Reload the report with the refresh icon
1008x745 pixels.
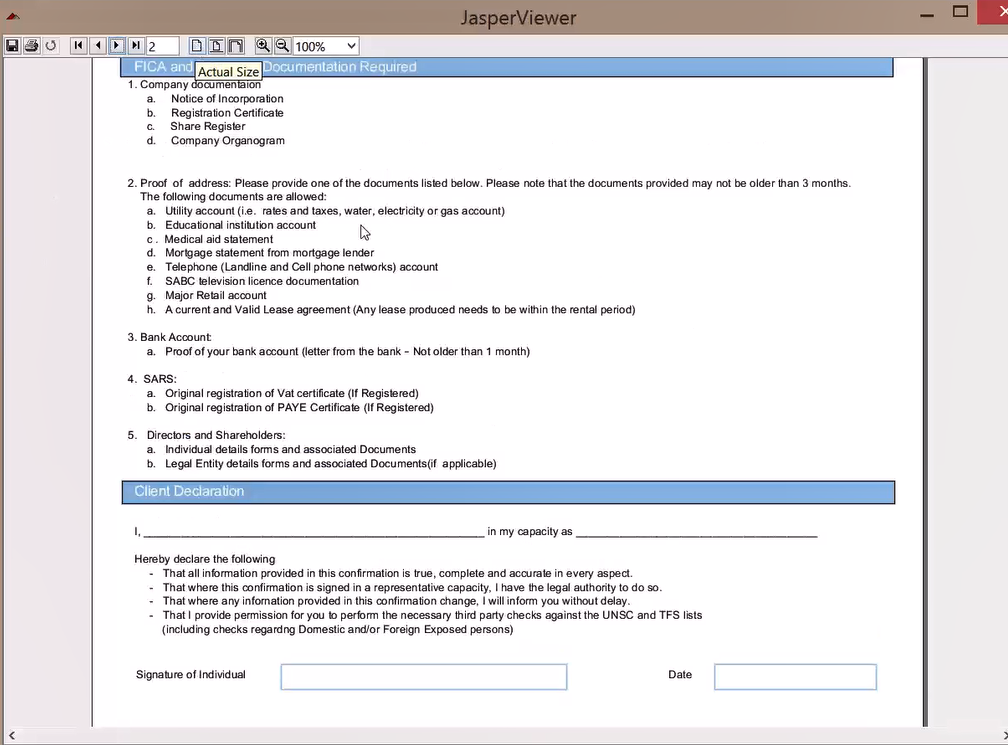coord(51,46)
